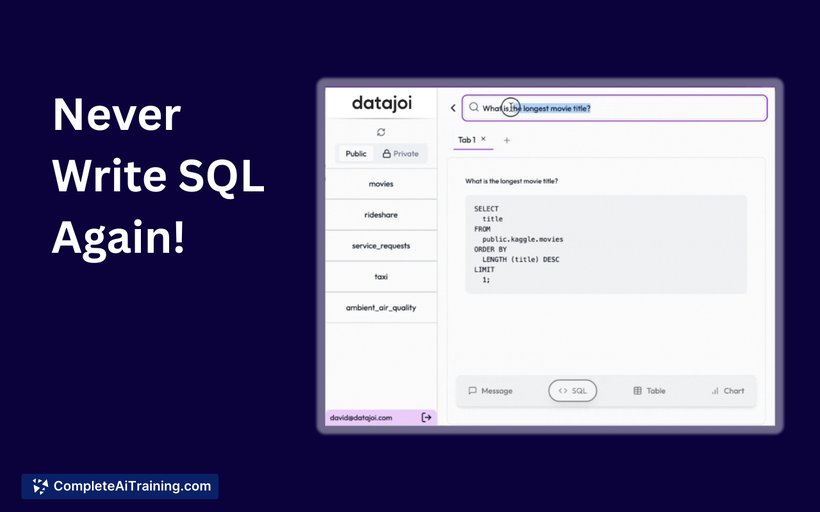The image size is (820, 512).
Task: Click the refresh datasets icon
Action: (x=381, y=132)
